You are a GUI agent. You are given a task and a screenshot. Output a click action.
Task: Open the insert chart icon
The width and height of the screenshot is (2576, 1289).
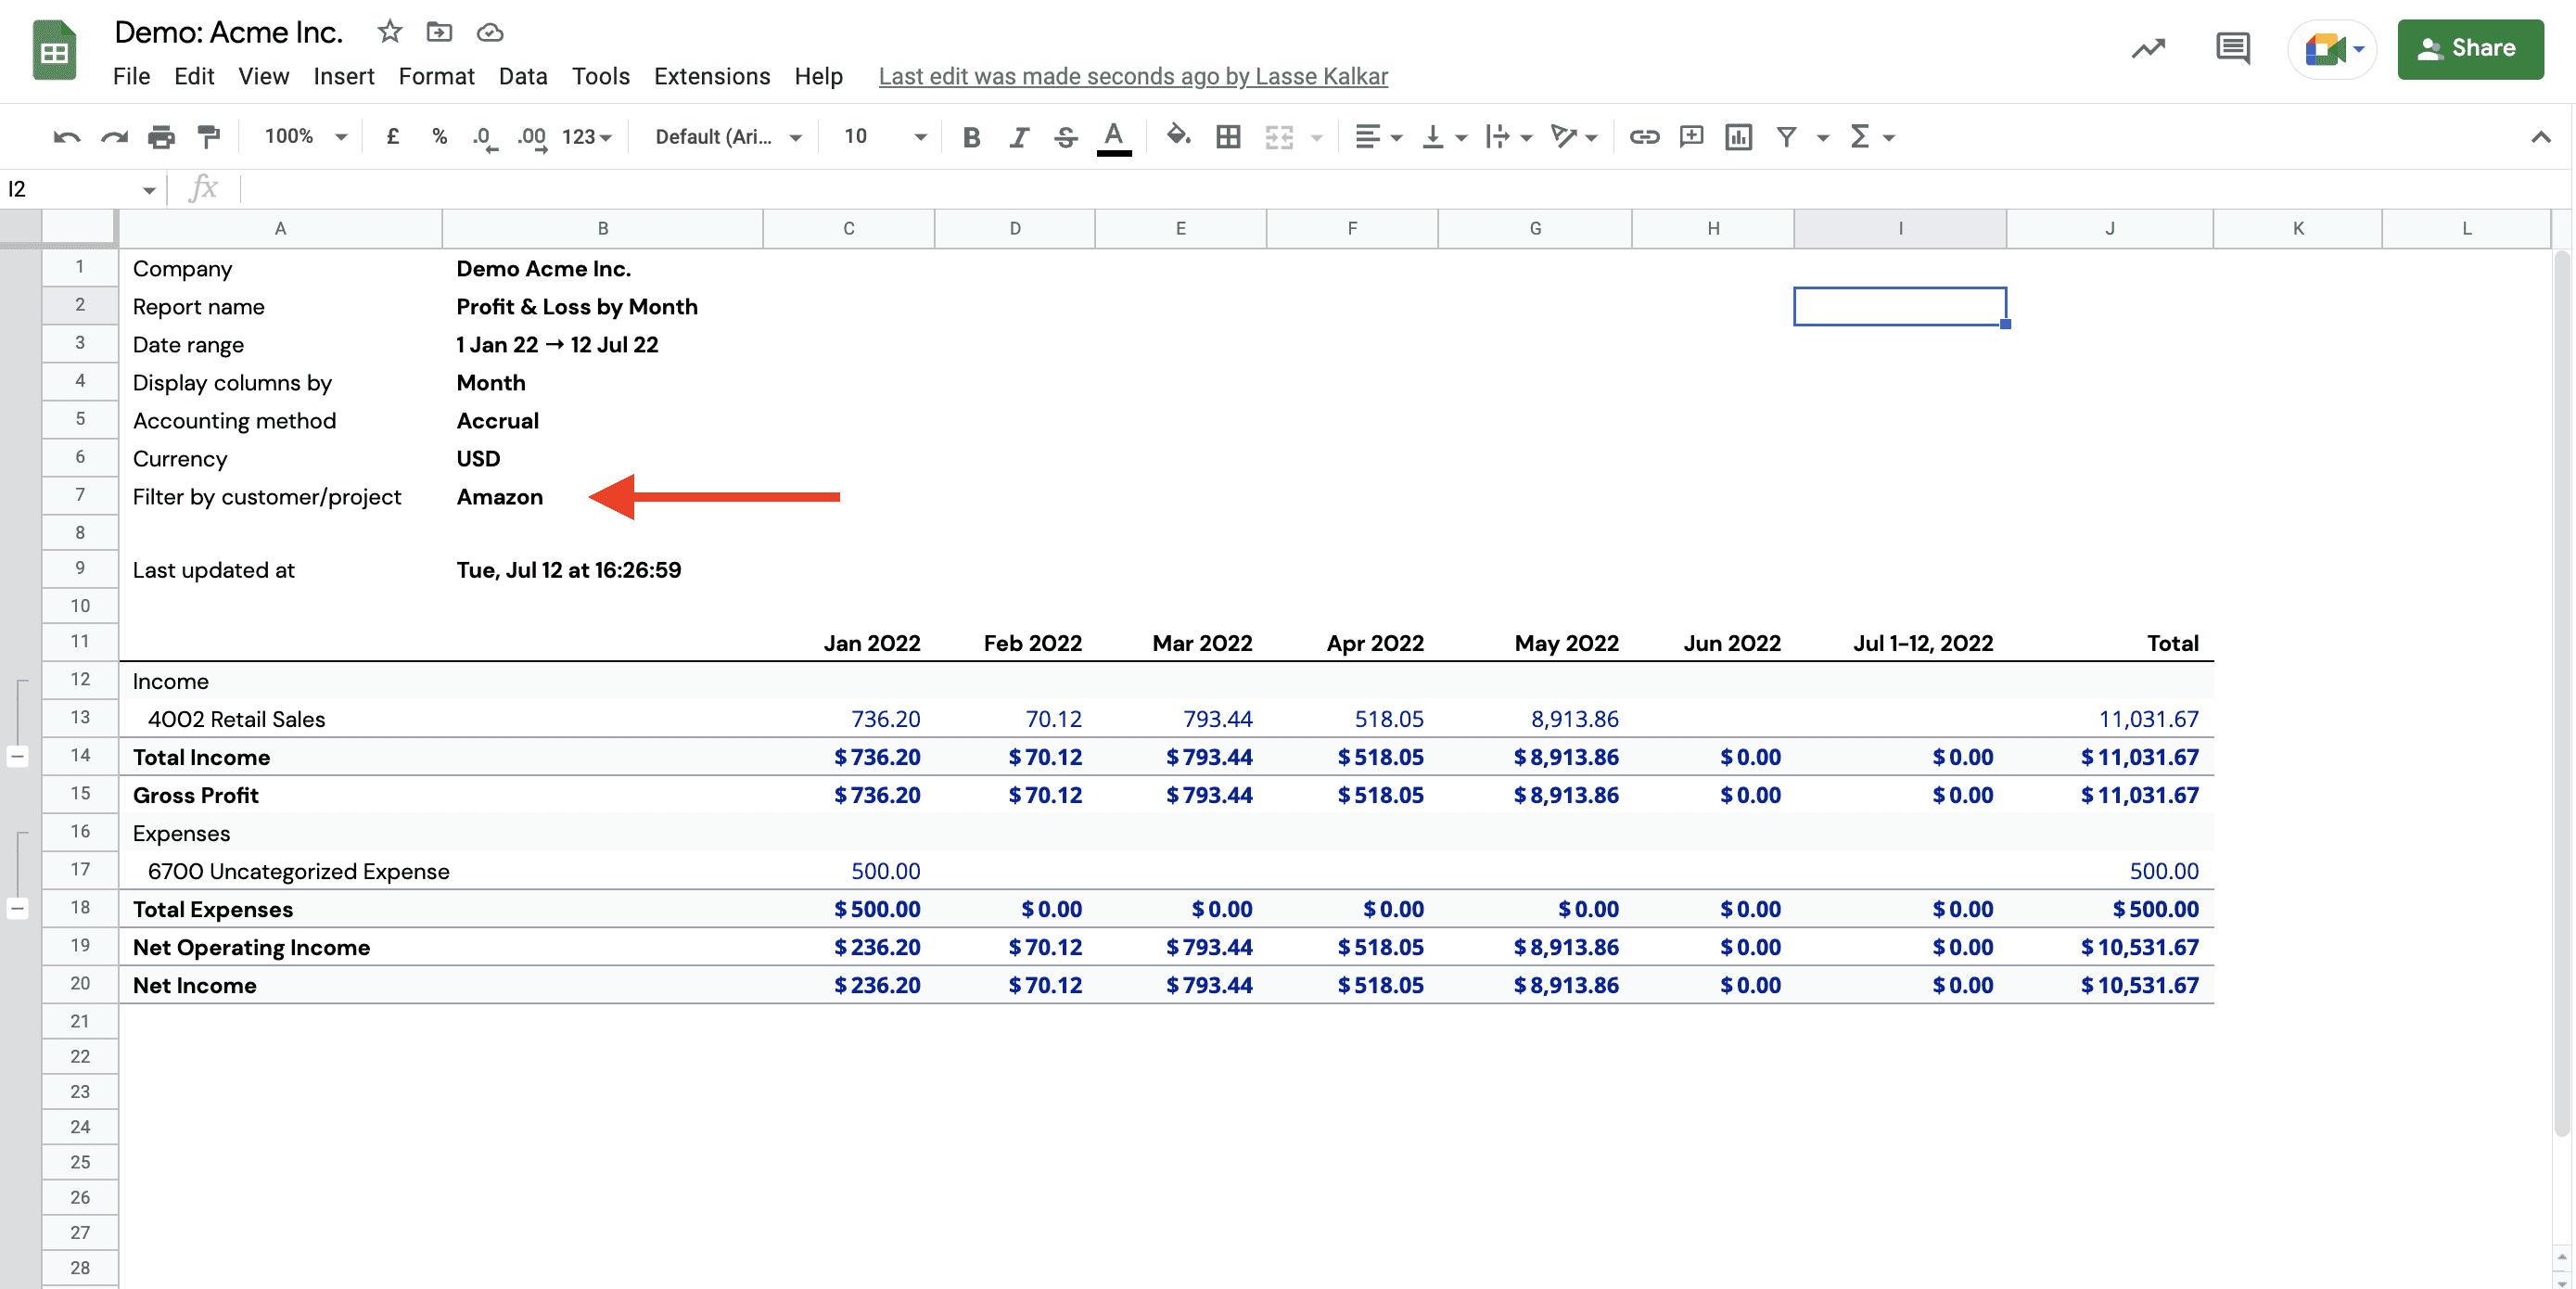[1738, 137]
